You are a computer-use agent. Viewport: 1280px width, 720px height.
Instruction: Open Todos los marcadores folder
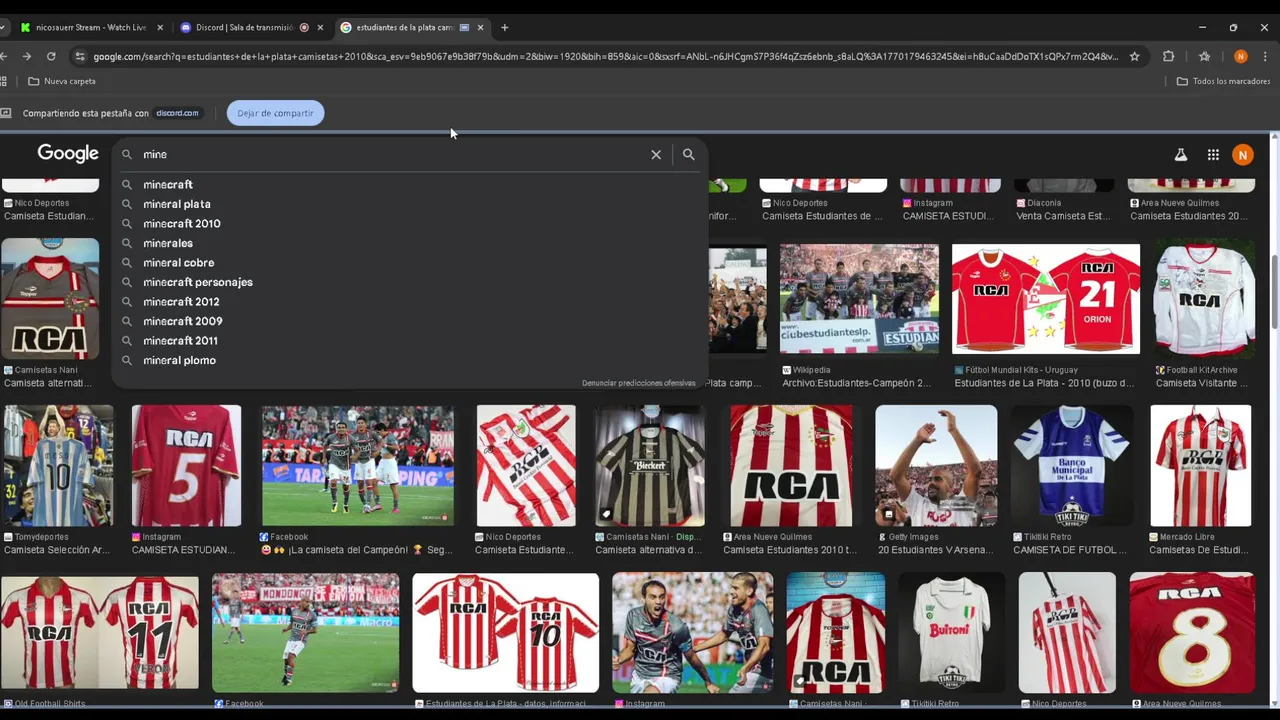coord(1223,81)
